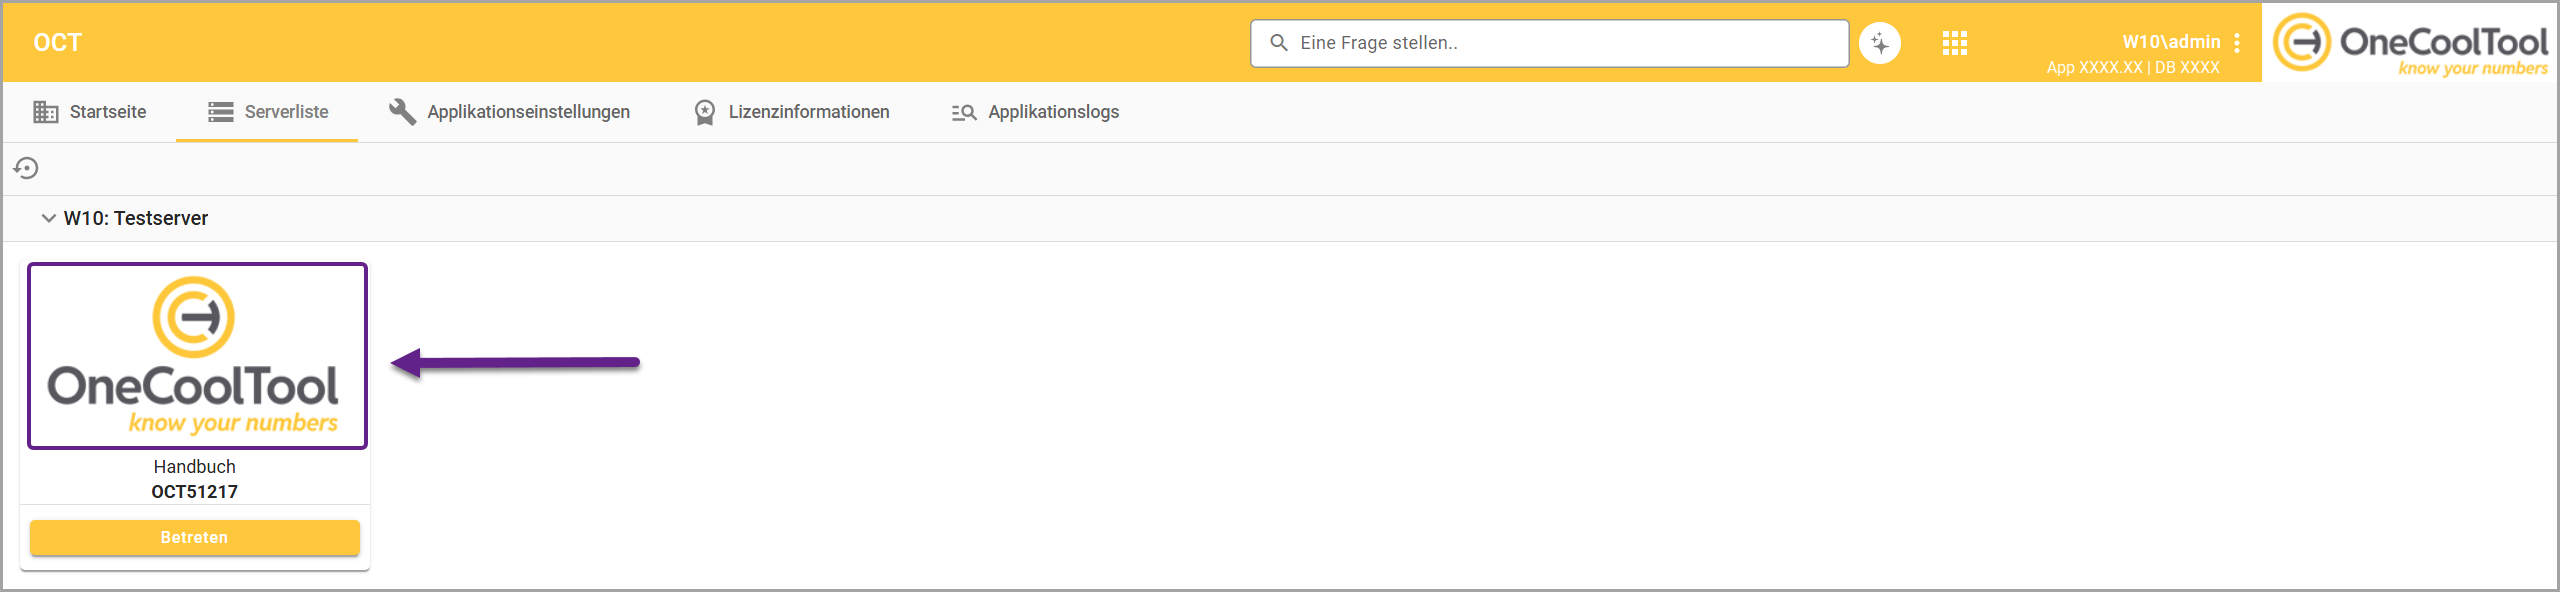Open the three-dot user menu
The image size is (2560, 592).
pos(2237,43)
